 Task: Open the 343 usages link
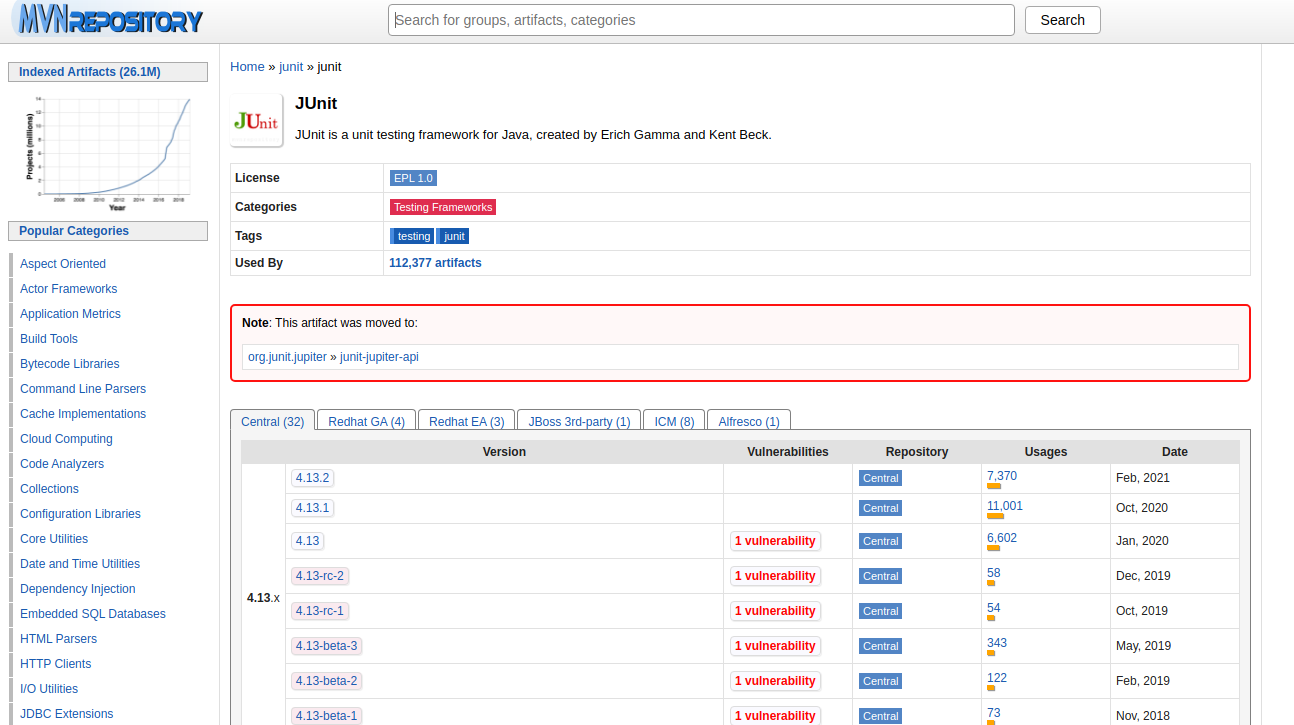coord(997,643)
